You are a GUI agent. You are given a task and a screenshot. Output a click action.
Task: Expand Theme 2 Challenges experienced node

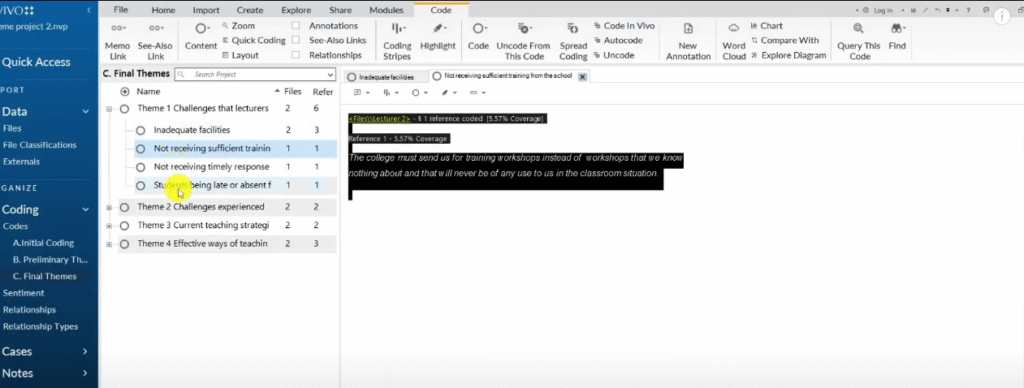109,207
